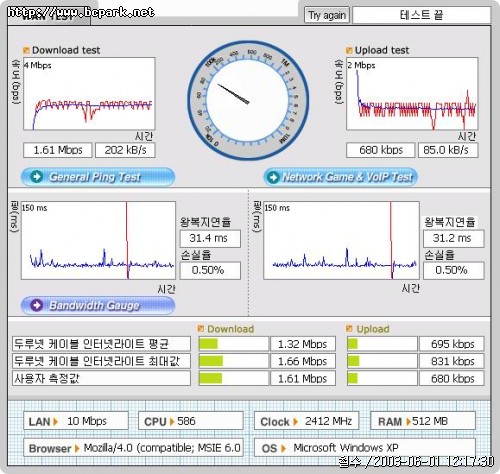Click the Upload test header icon

click(x=349, y=50)
